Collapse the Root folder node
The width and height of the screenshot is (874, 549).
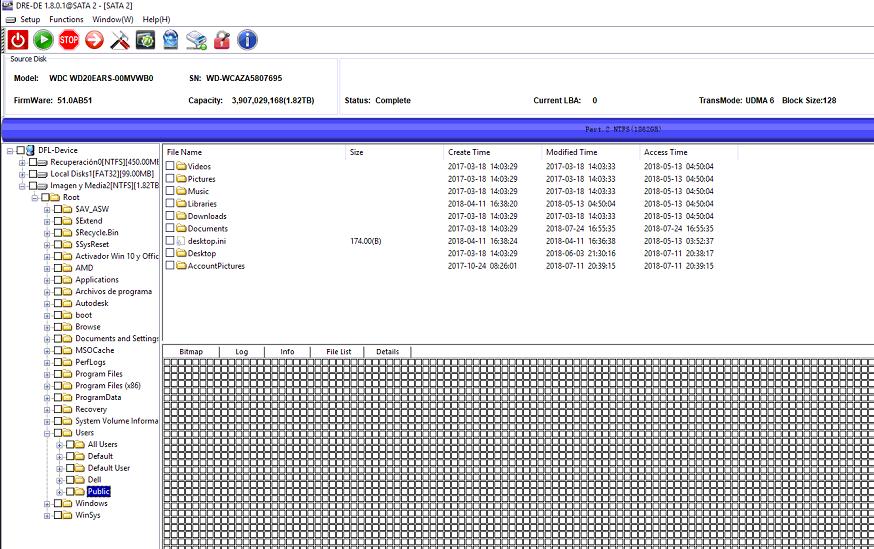pyautogui.click(x=35, y=197)
